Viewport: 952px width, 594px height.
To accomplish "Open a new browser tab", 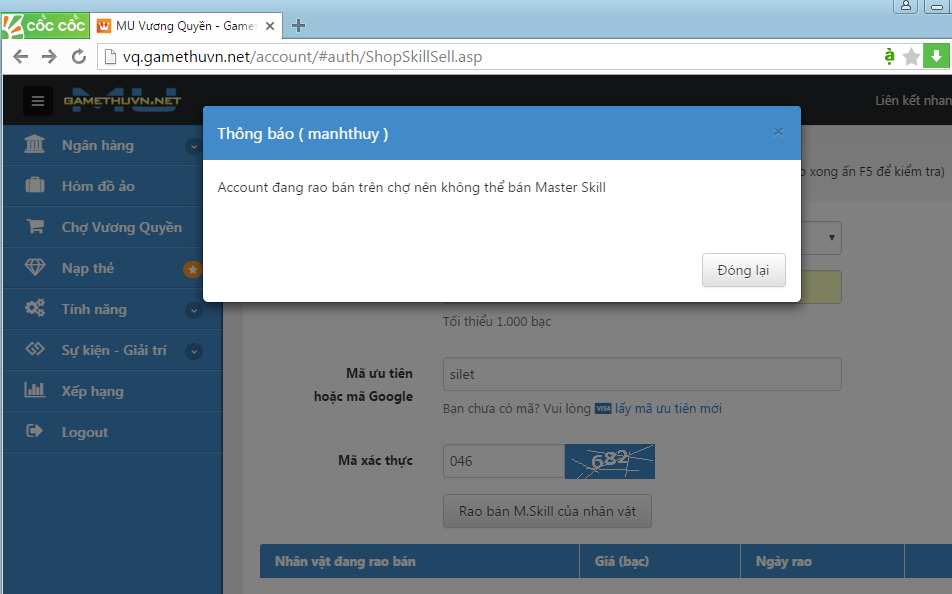I will point(298,25).
